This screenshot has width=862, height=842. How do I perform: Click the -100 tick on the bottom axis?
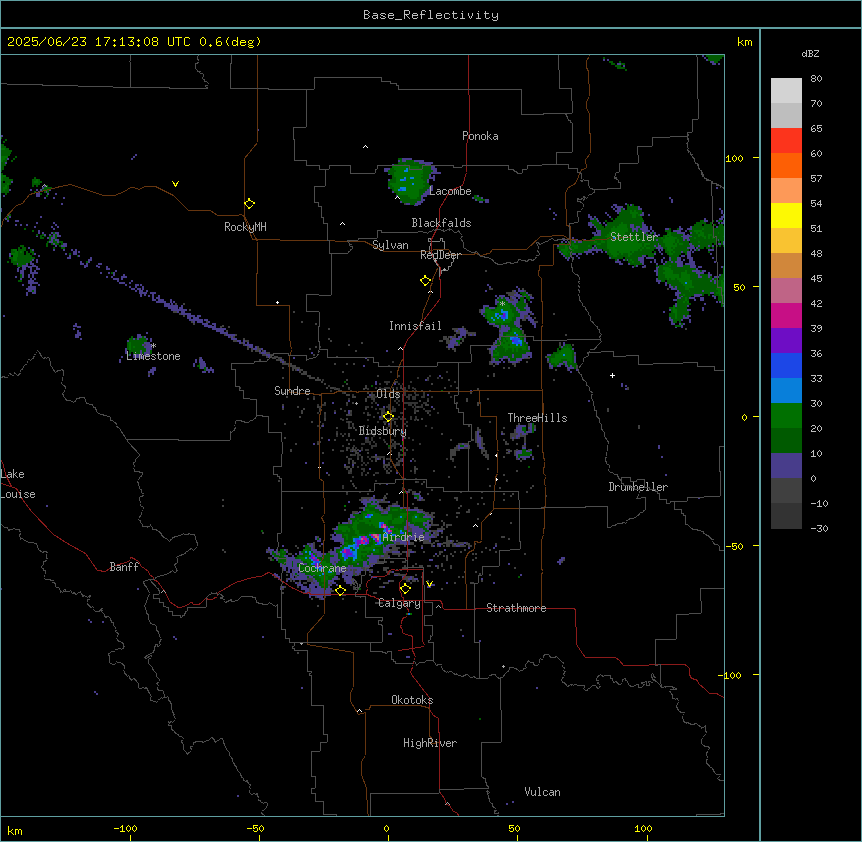pyautogui.click(x=125, y=828)
